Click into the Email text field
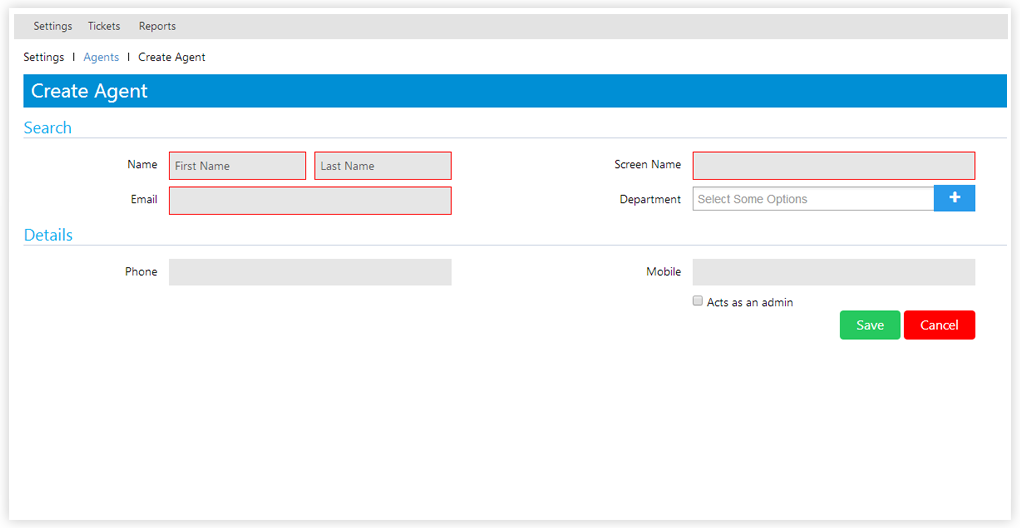Viewport: 1020px width, 528px height. pyautogui.click(x=310, y=200)
